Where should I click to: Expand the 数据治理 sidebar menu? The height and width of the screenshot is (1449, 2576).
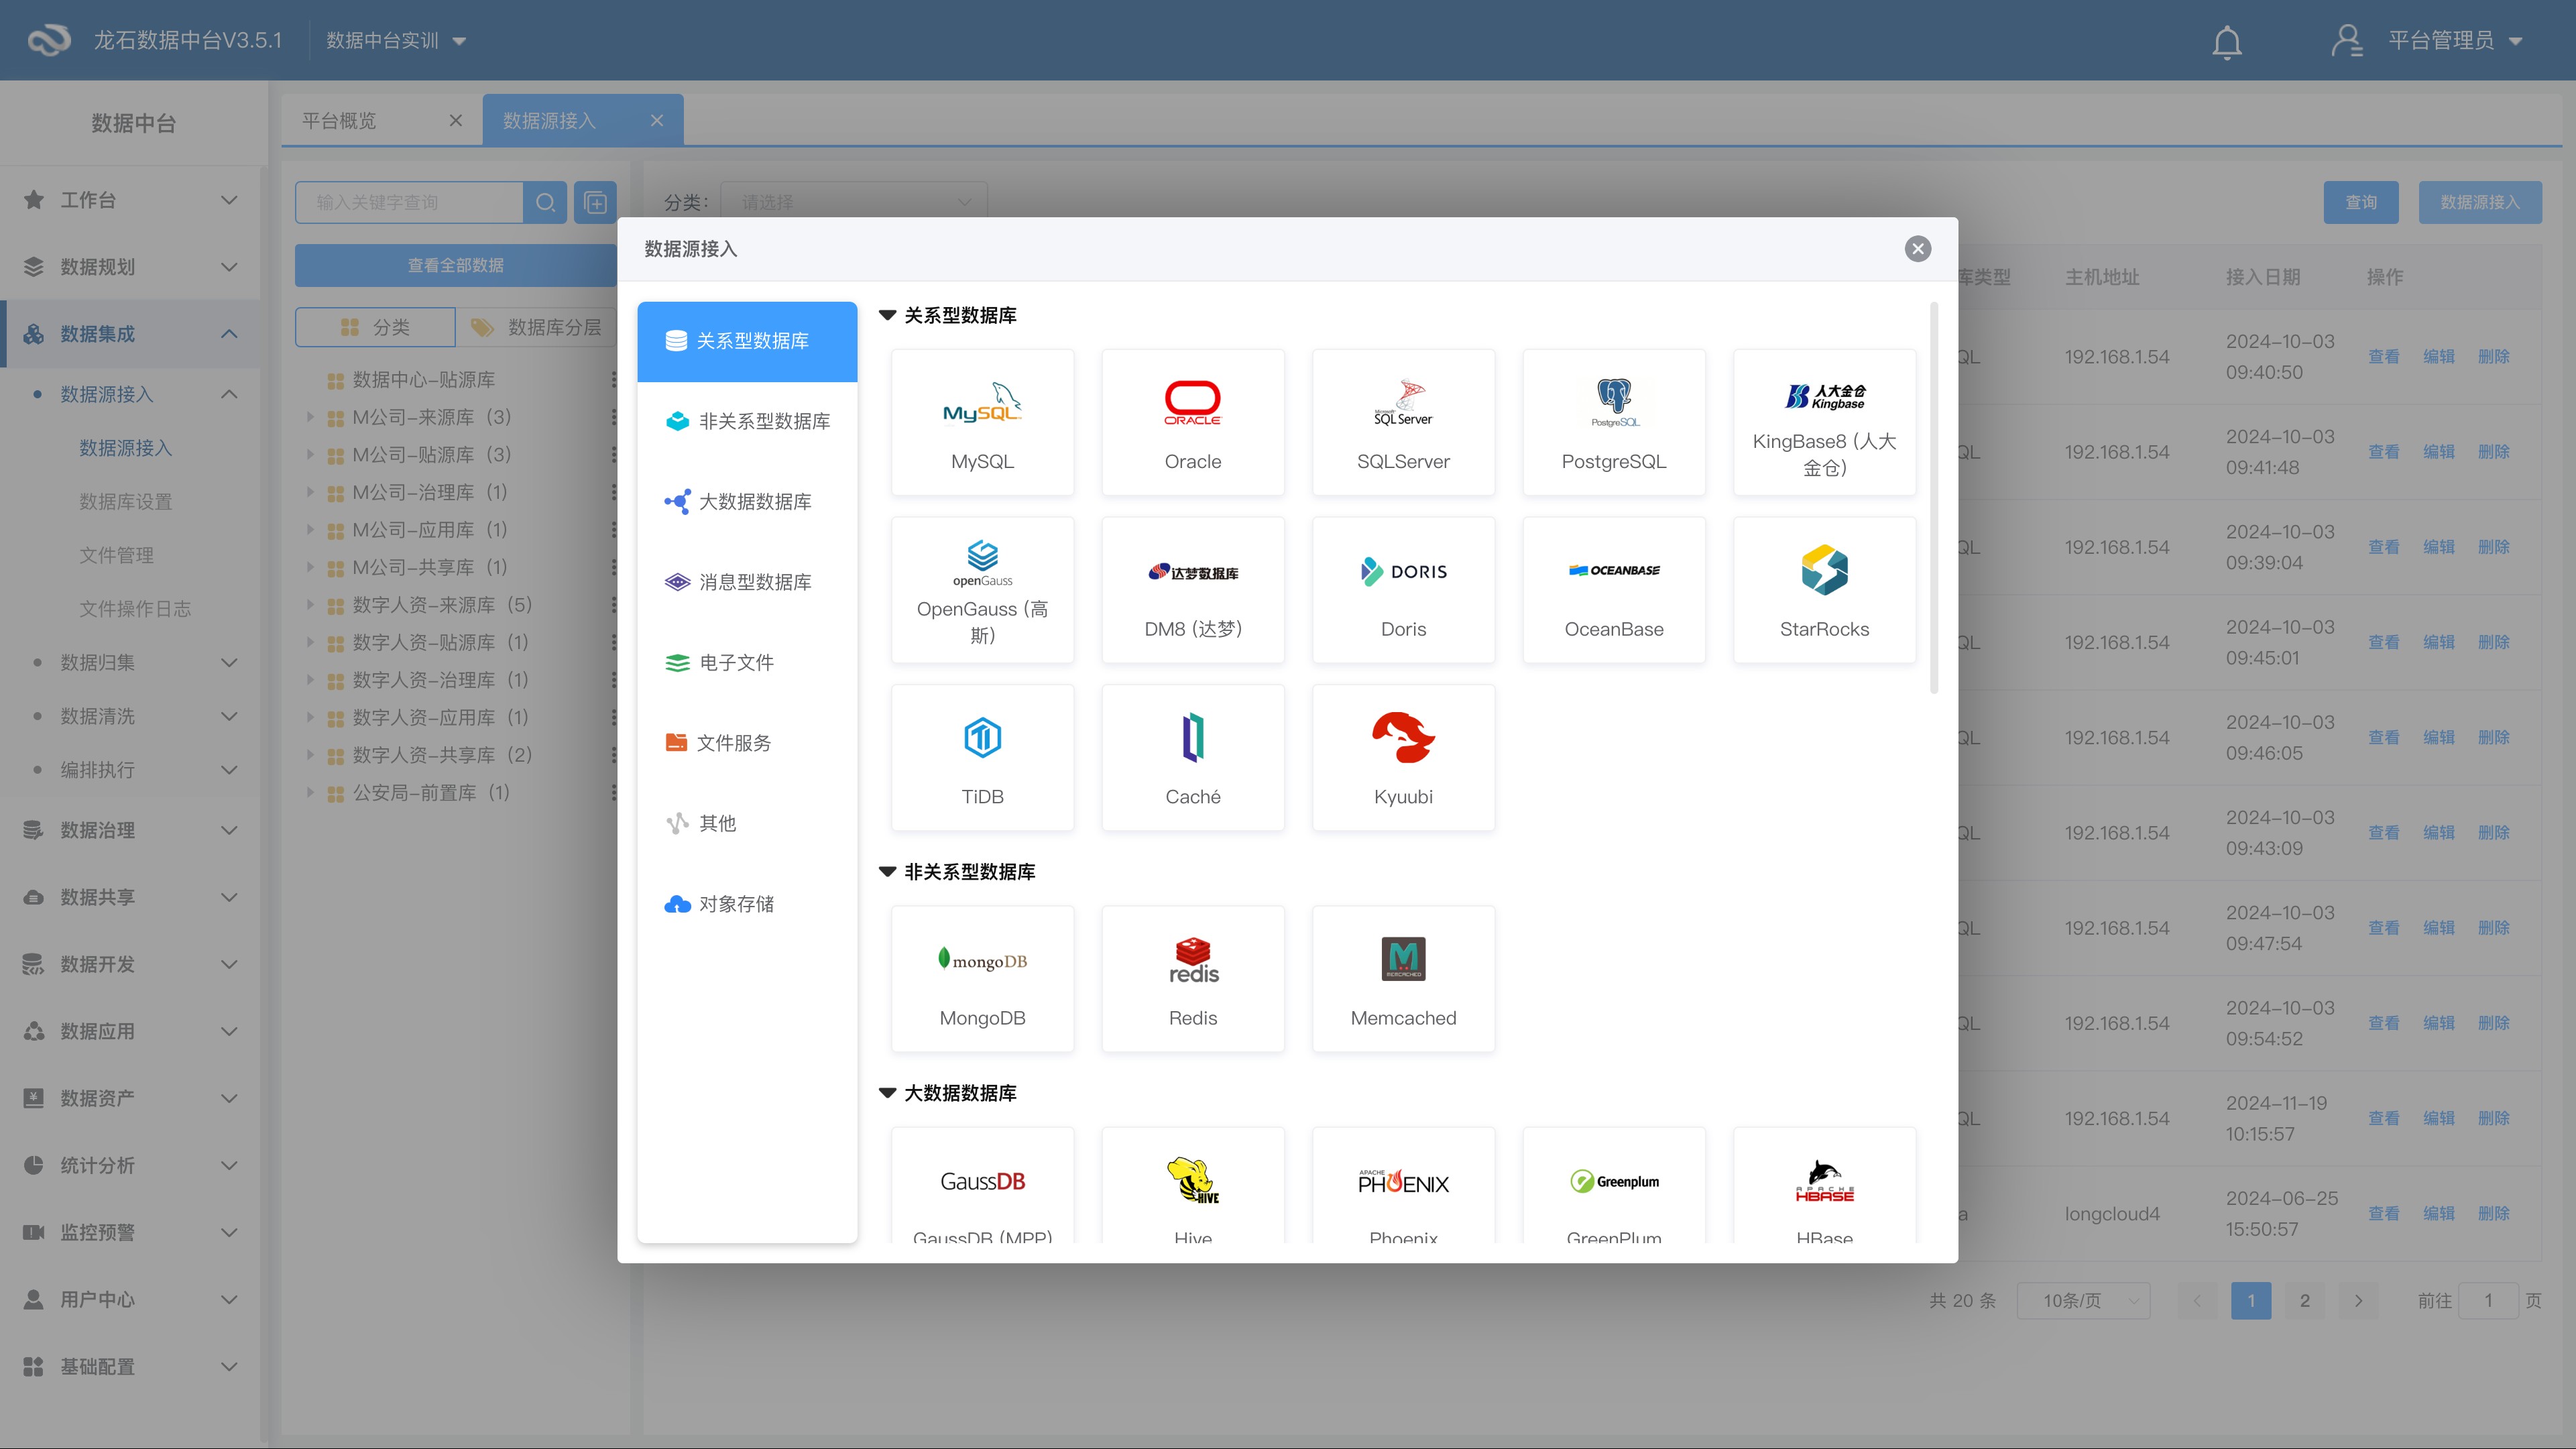point(131,830)
